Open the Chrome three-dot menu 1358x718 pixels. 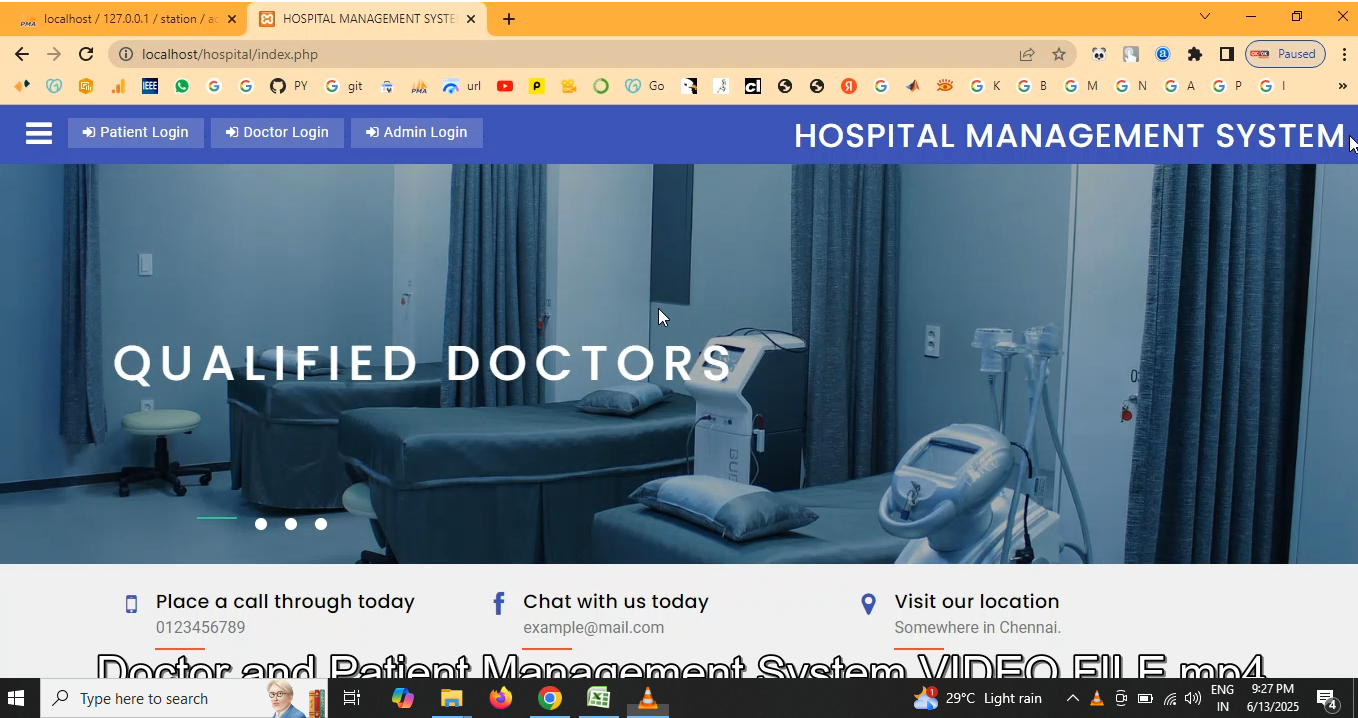tap(1344, 54)
